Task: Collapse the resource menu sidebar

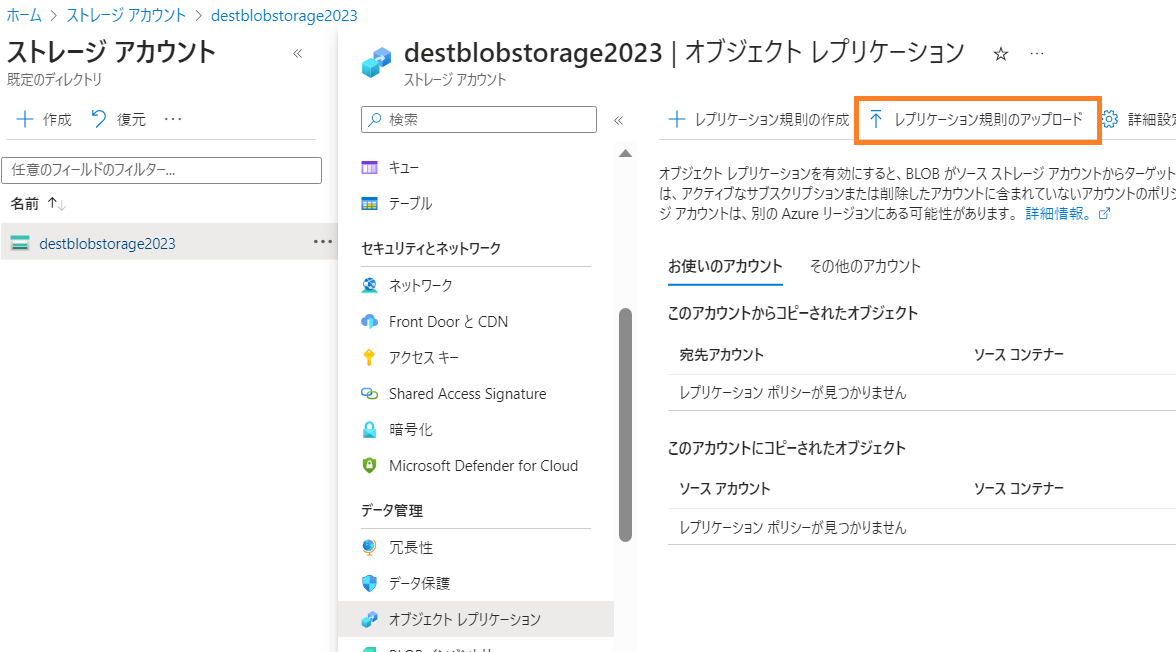Action: [619, 120]
